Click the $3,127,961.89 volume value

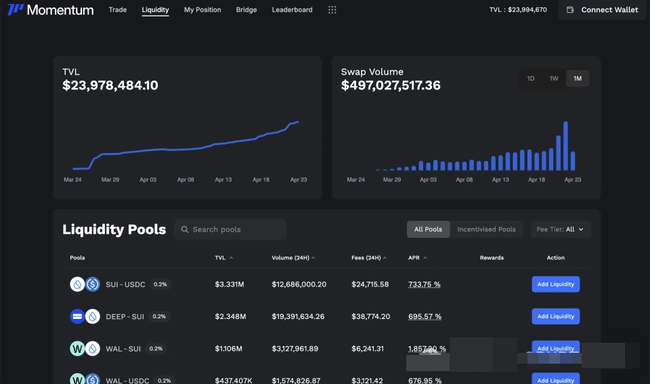click(295, 349)
